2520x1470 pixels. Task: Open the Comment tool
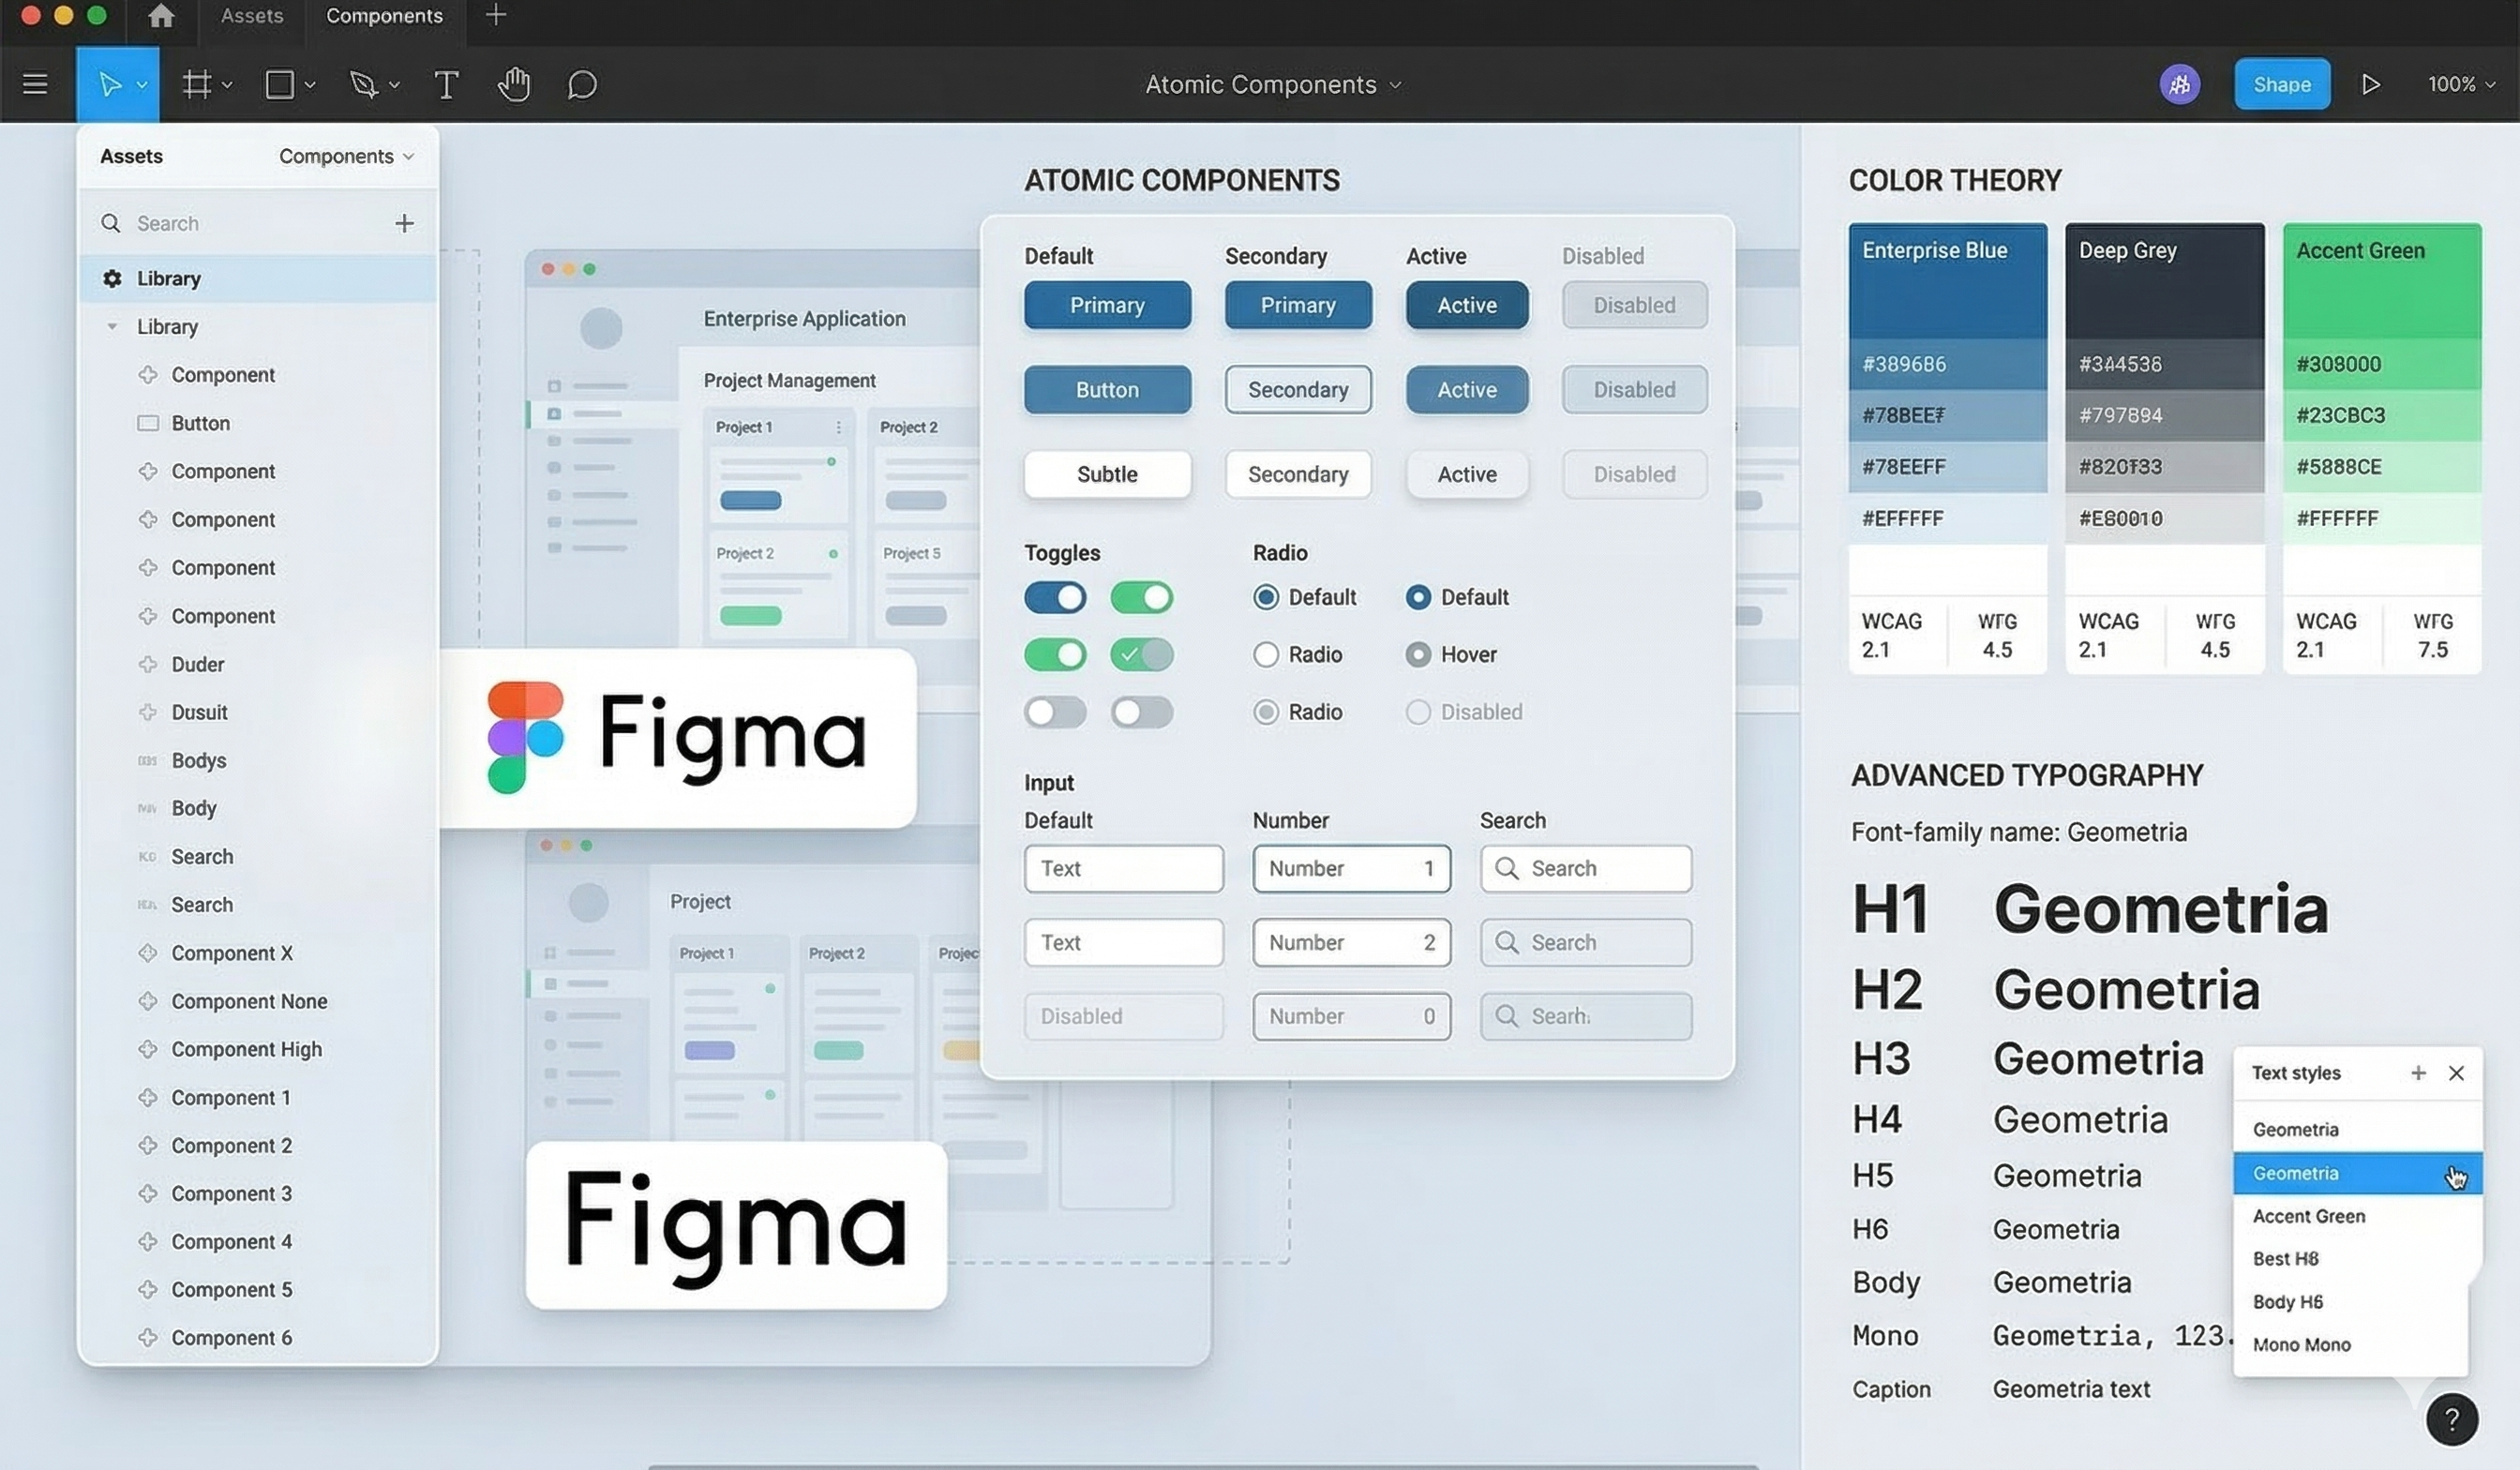[x=581, y=84]
